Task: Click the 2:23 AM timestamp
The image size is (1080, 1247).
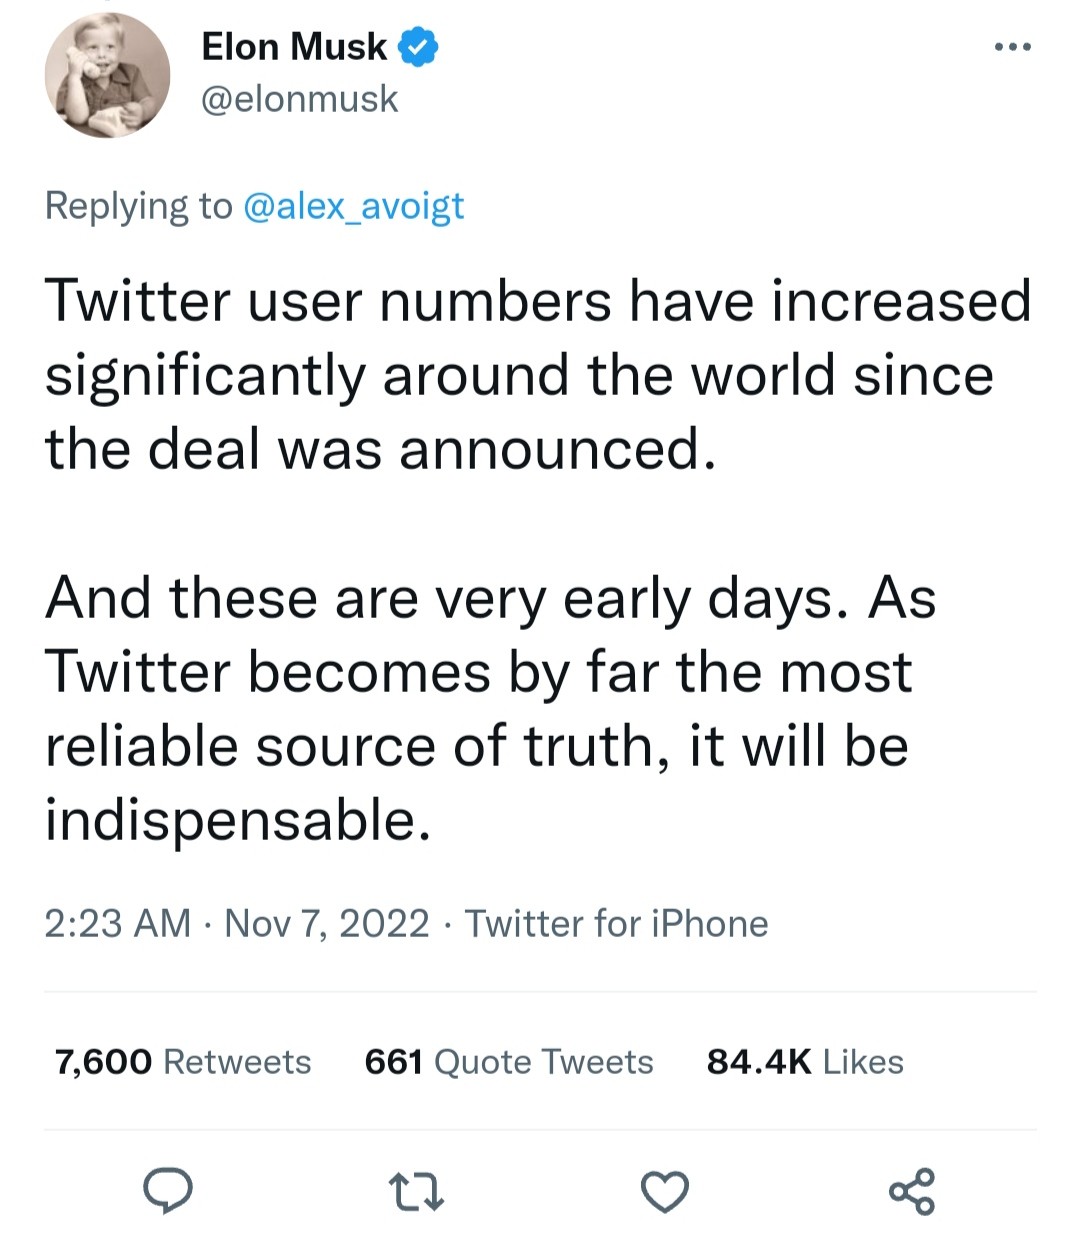Action: [117, 923]
